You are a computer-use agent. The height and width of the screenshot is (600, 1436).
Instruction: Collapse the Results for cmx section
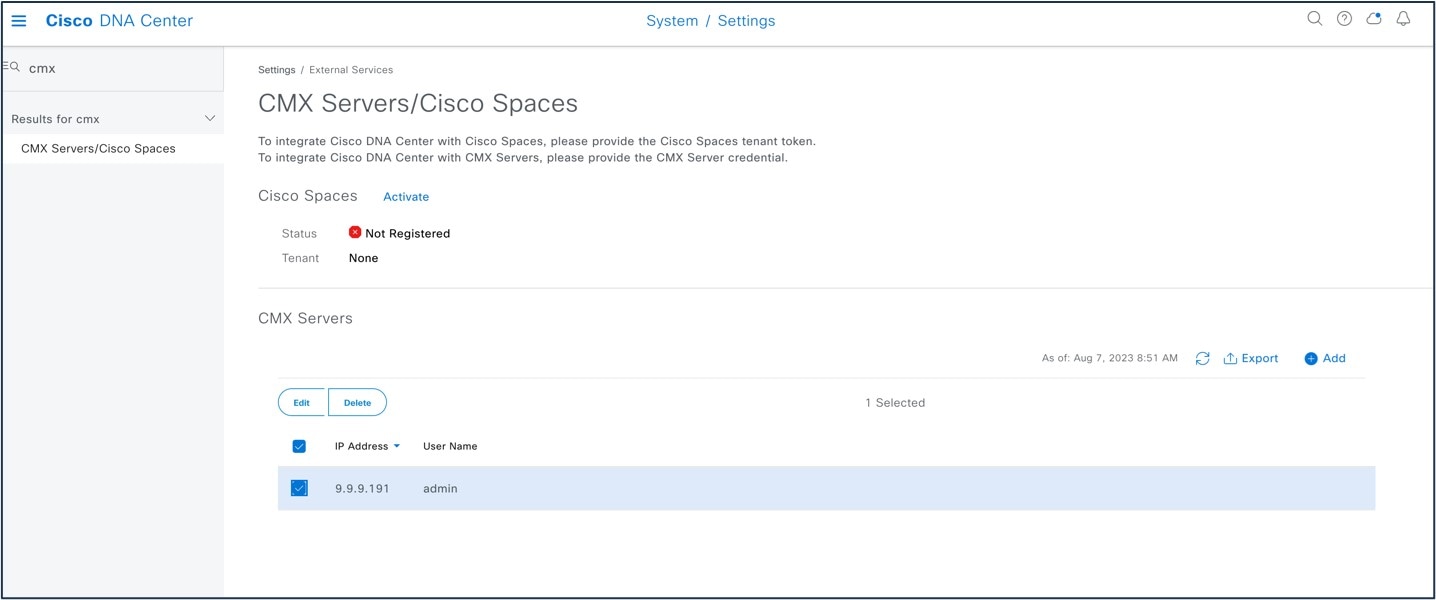coord(210,119)
